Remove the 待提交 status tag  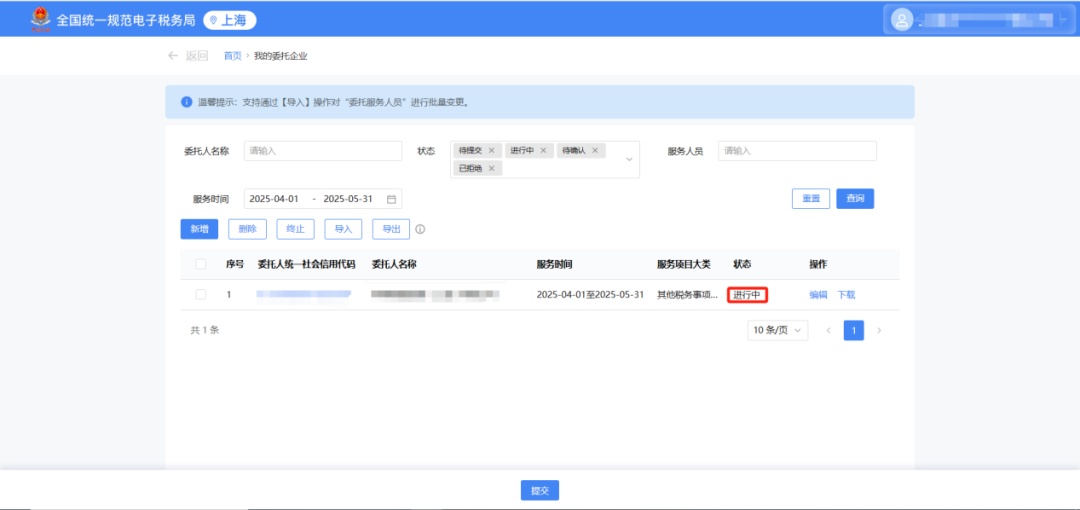491,150
